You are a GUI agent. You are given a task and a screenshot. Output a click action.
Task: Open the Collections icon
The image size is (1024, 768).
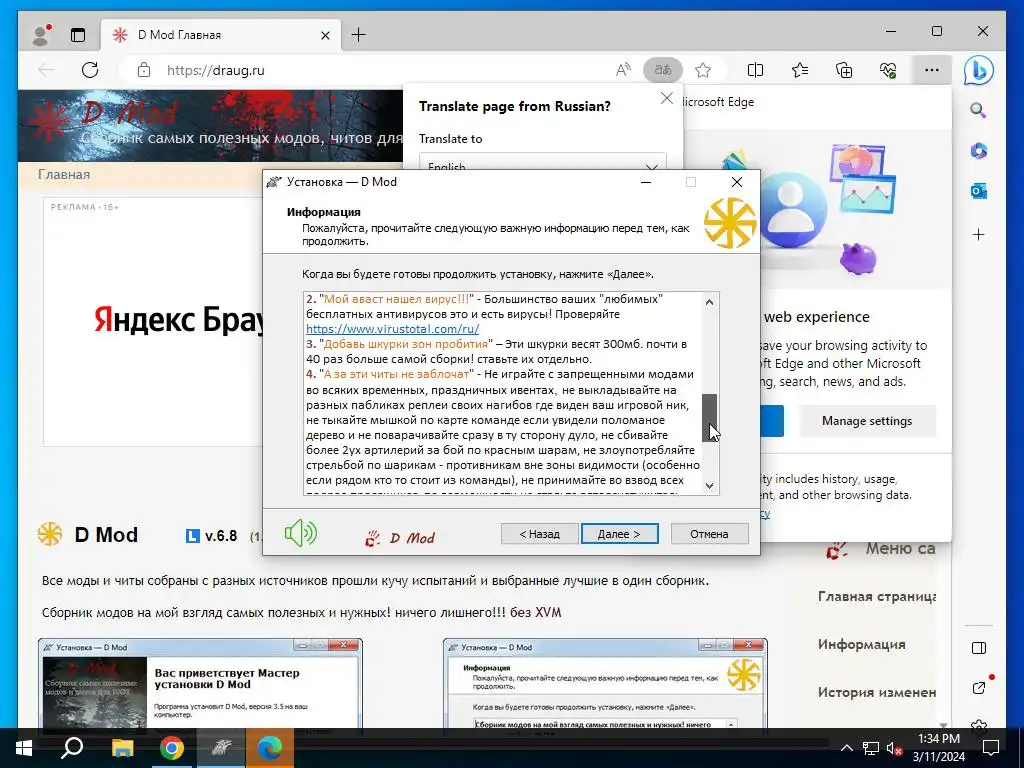tap(844, 70)
